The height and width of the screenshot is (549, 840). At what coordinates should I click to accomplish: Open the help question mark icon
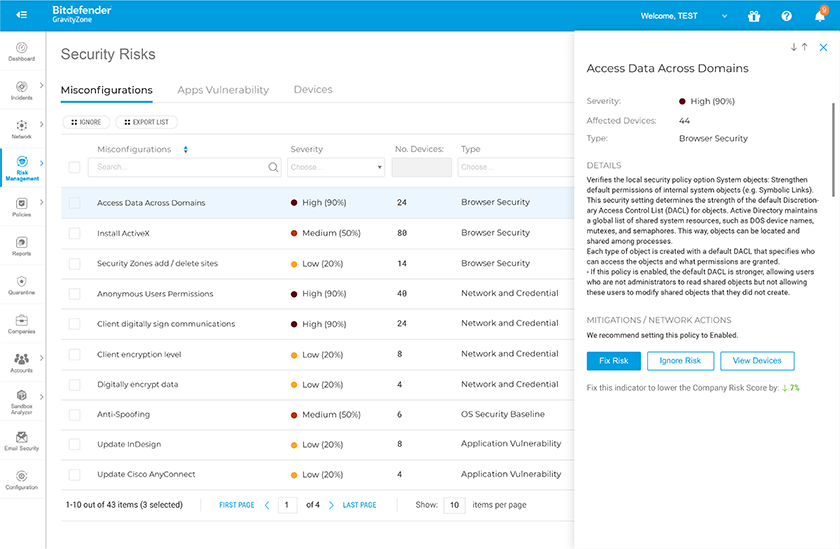click(786, 16)
